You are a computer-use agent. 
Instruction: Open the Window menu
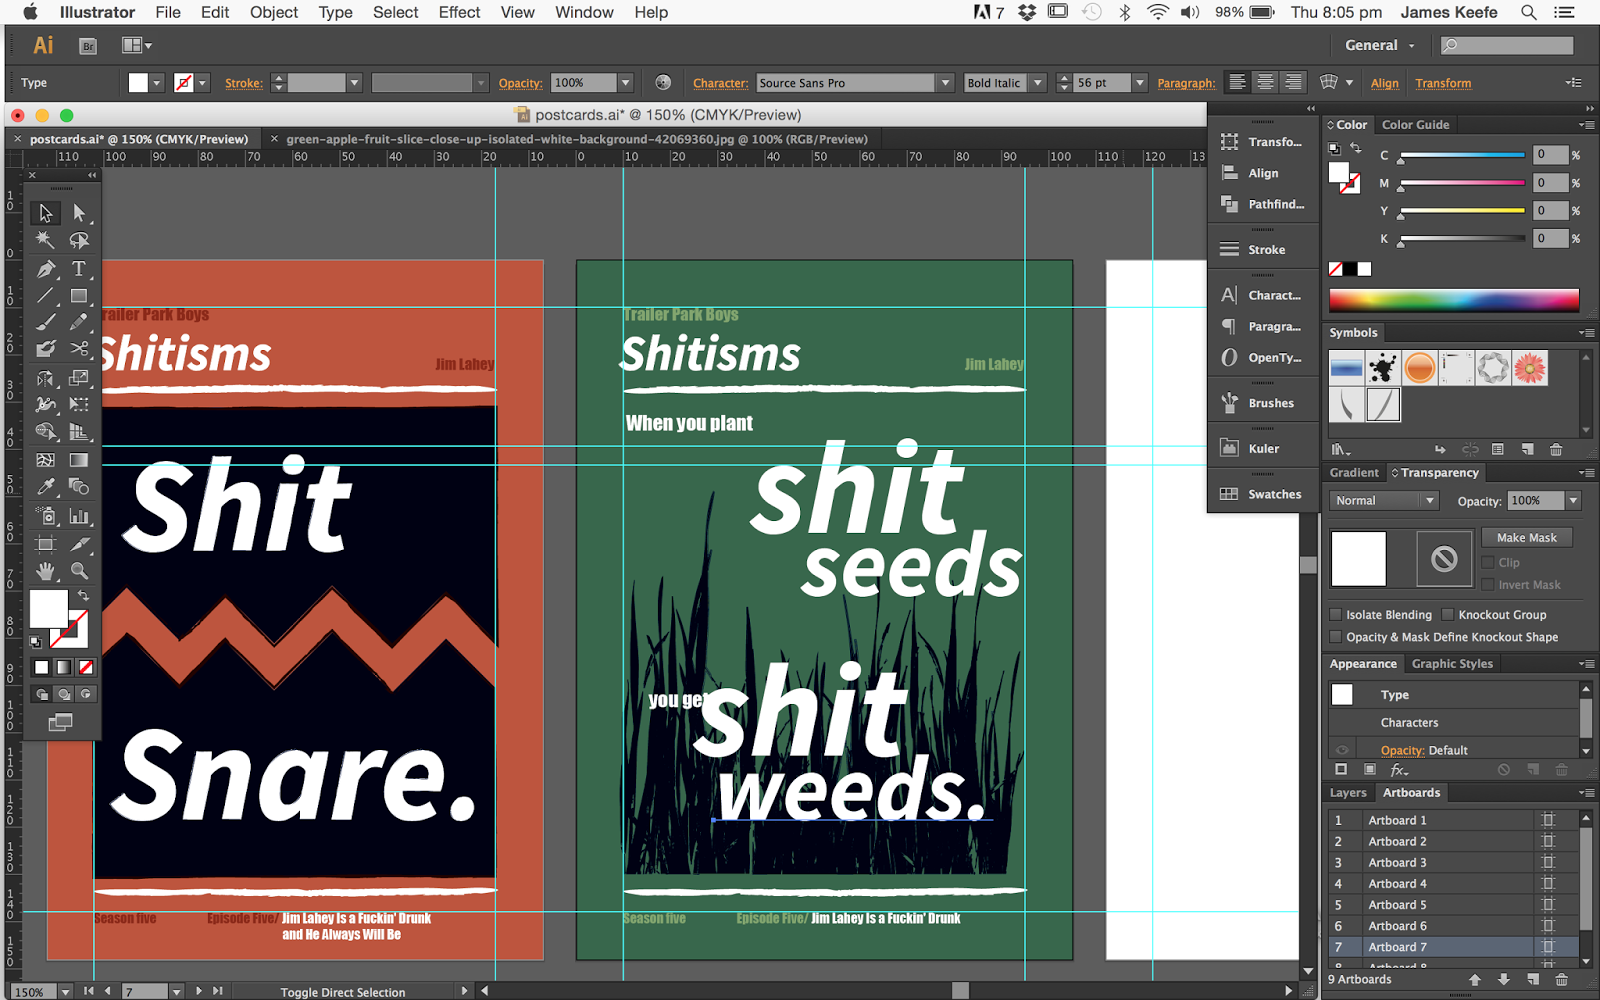584,13
